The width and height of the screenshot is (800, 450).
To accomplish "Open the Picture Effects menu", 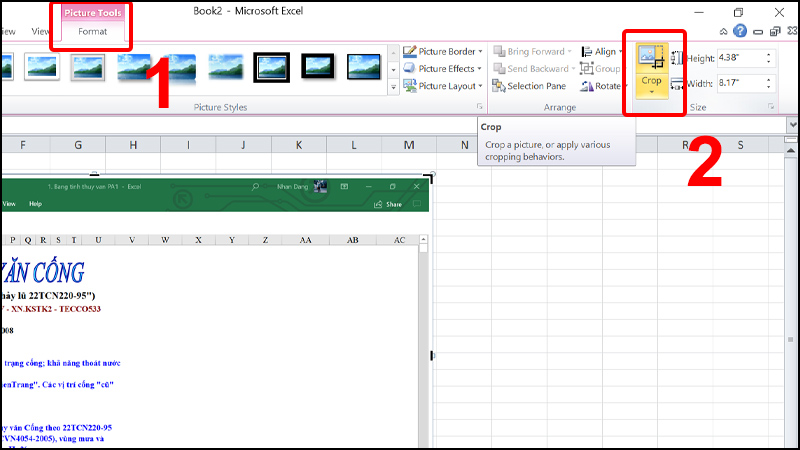I will point(444,69).
